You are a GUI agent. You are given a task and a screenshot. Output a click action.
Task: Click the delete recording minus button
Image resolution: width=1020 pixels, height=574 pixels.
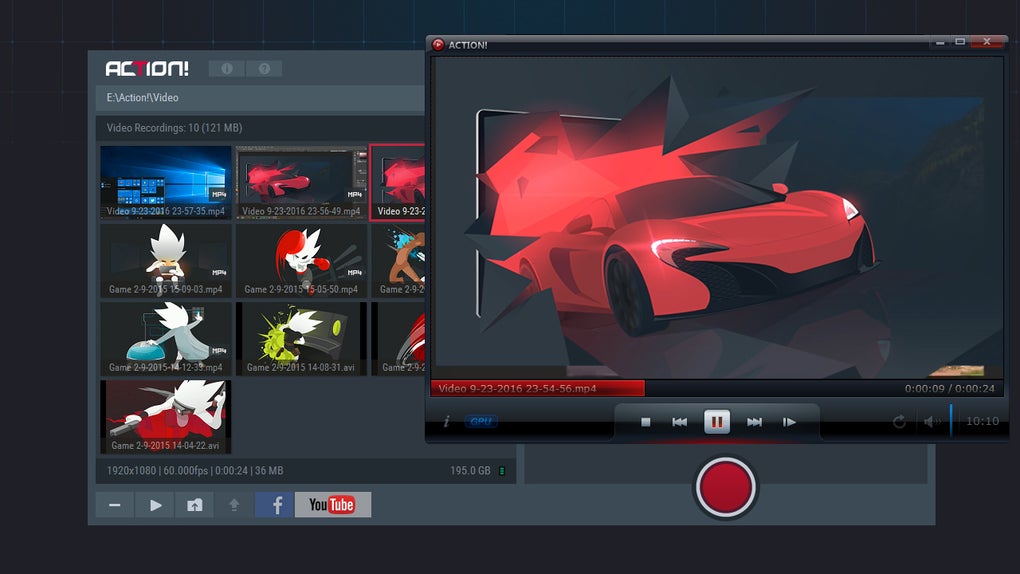click(114, 505)
